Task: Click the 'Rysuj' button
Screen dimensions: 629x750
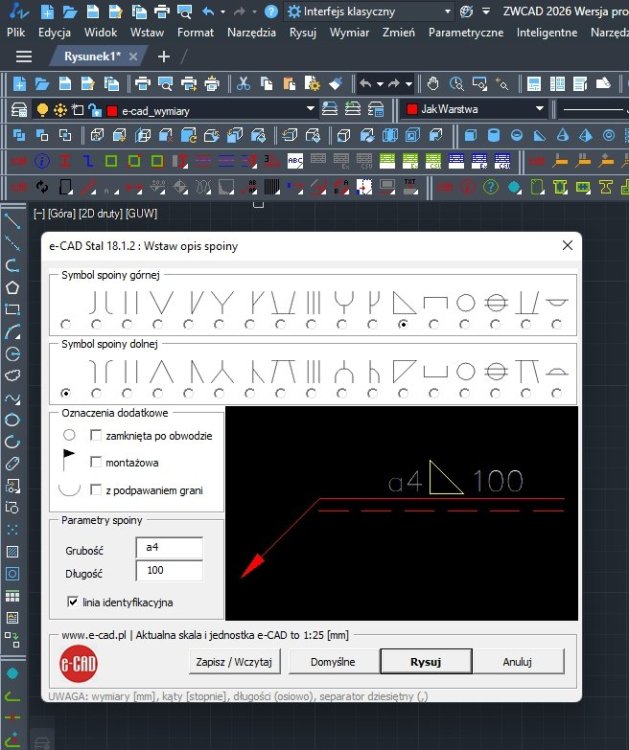Action: (426, 662)
